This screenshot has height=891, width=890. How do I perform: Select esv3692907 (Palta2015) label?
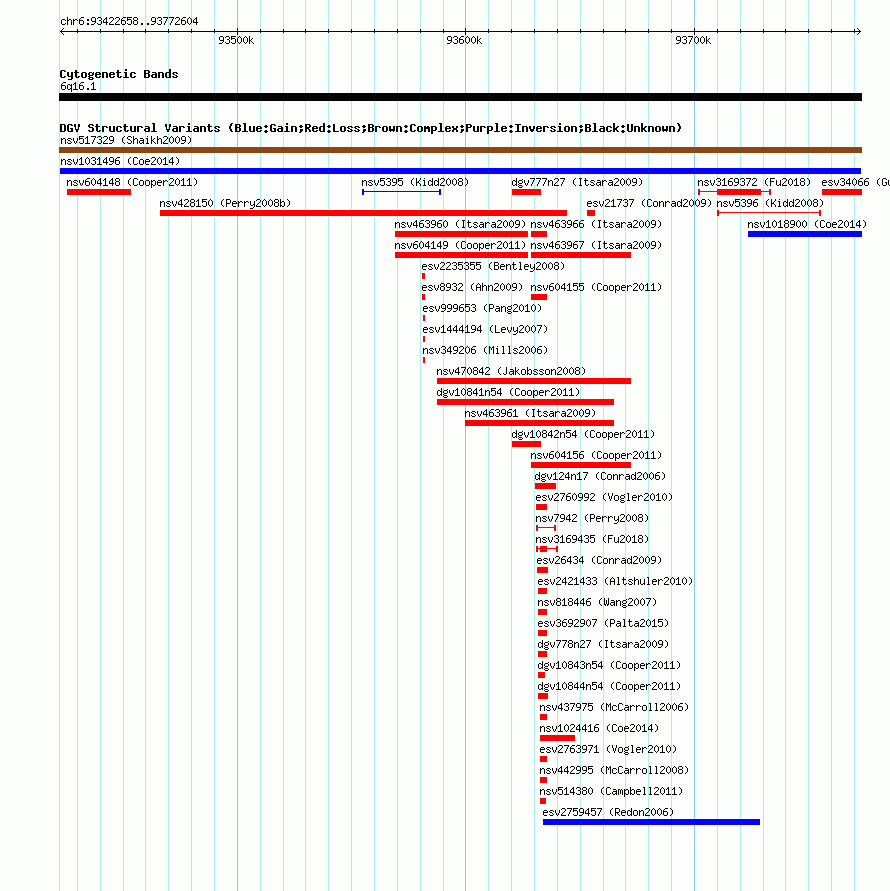coord(603,624)
